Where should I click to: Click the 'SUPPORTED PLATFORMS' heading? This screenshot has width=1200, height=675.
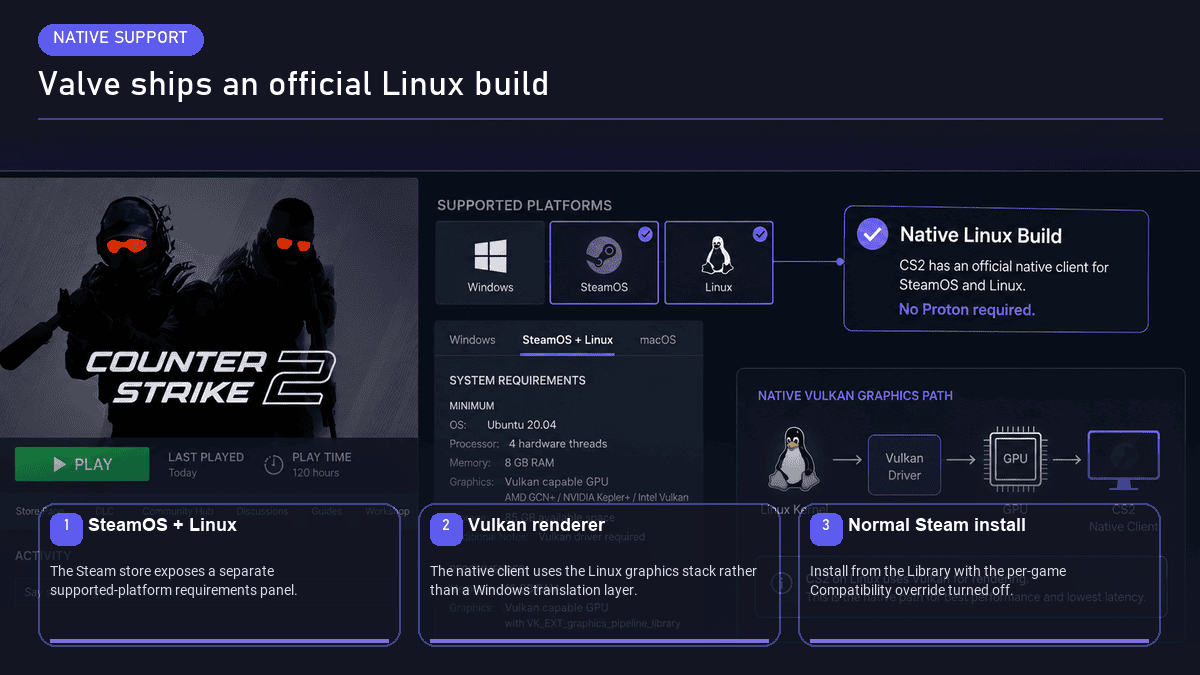pos(524,205)
